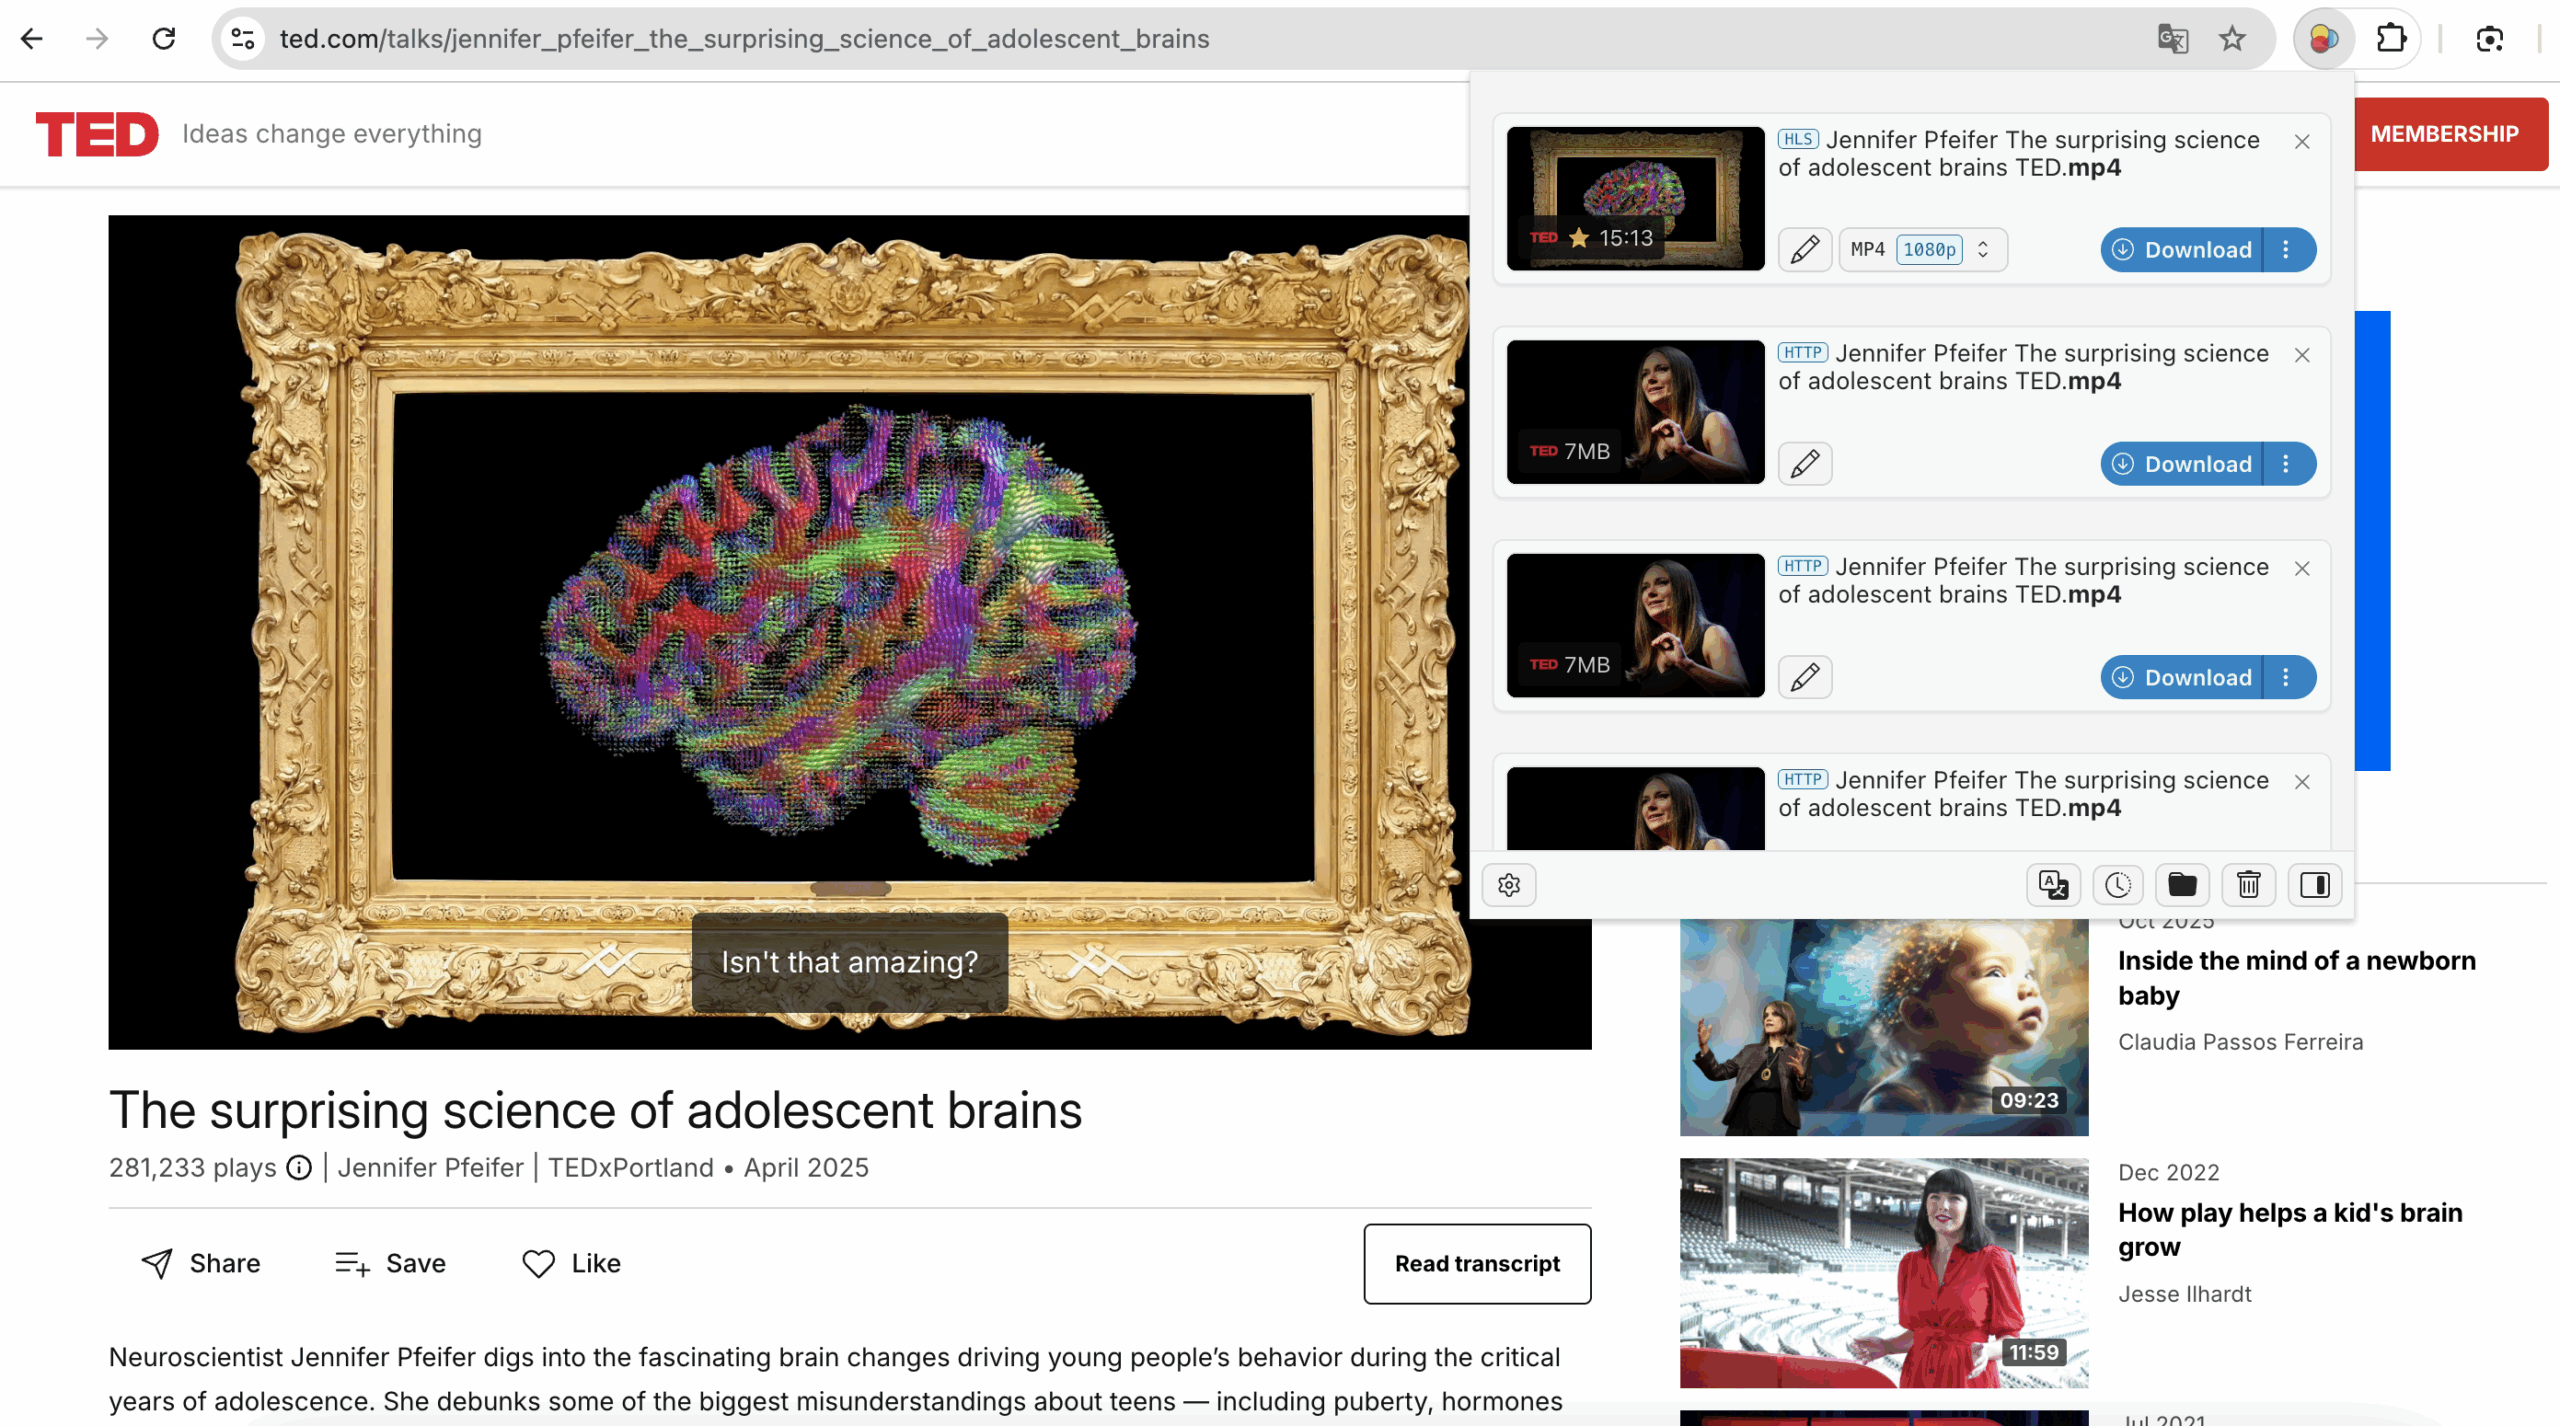Change video quality with the 1080p stepper
This screenshot has width=2560, height=1426.
(1984, 249)
